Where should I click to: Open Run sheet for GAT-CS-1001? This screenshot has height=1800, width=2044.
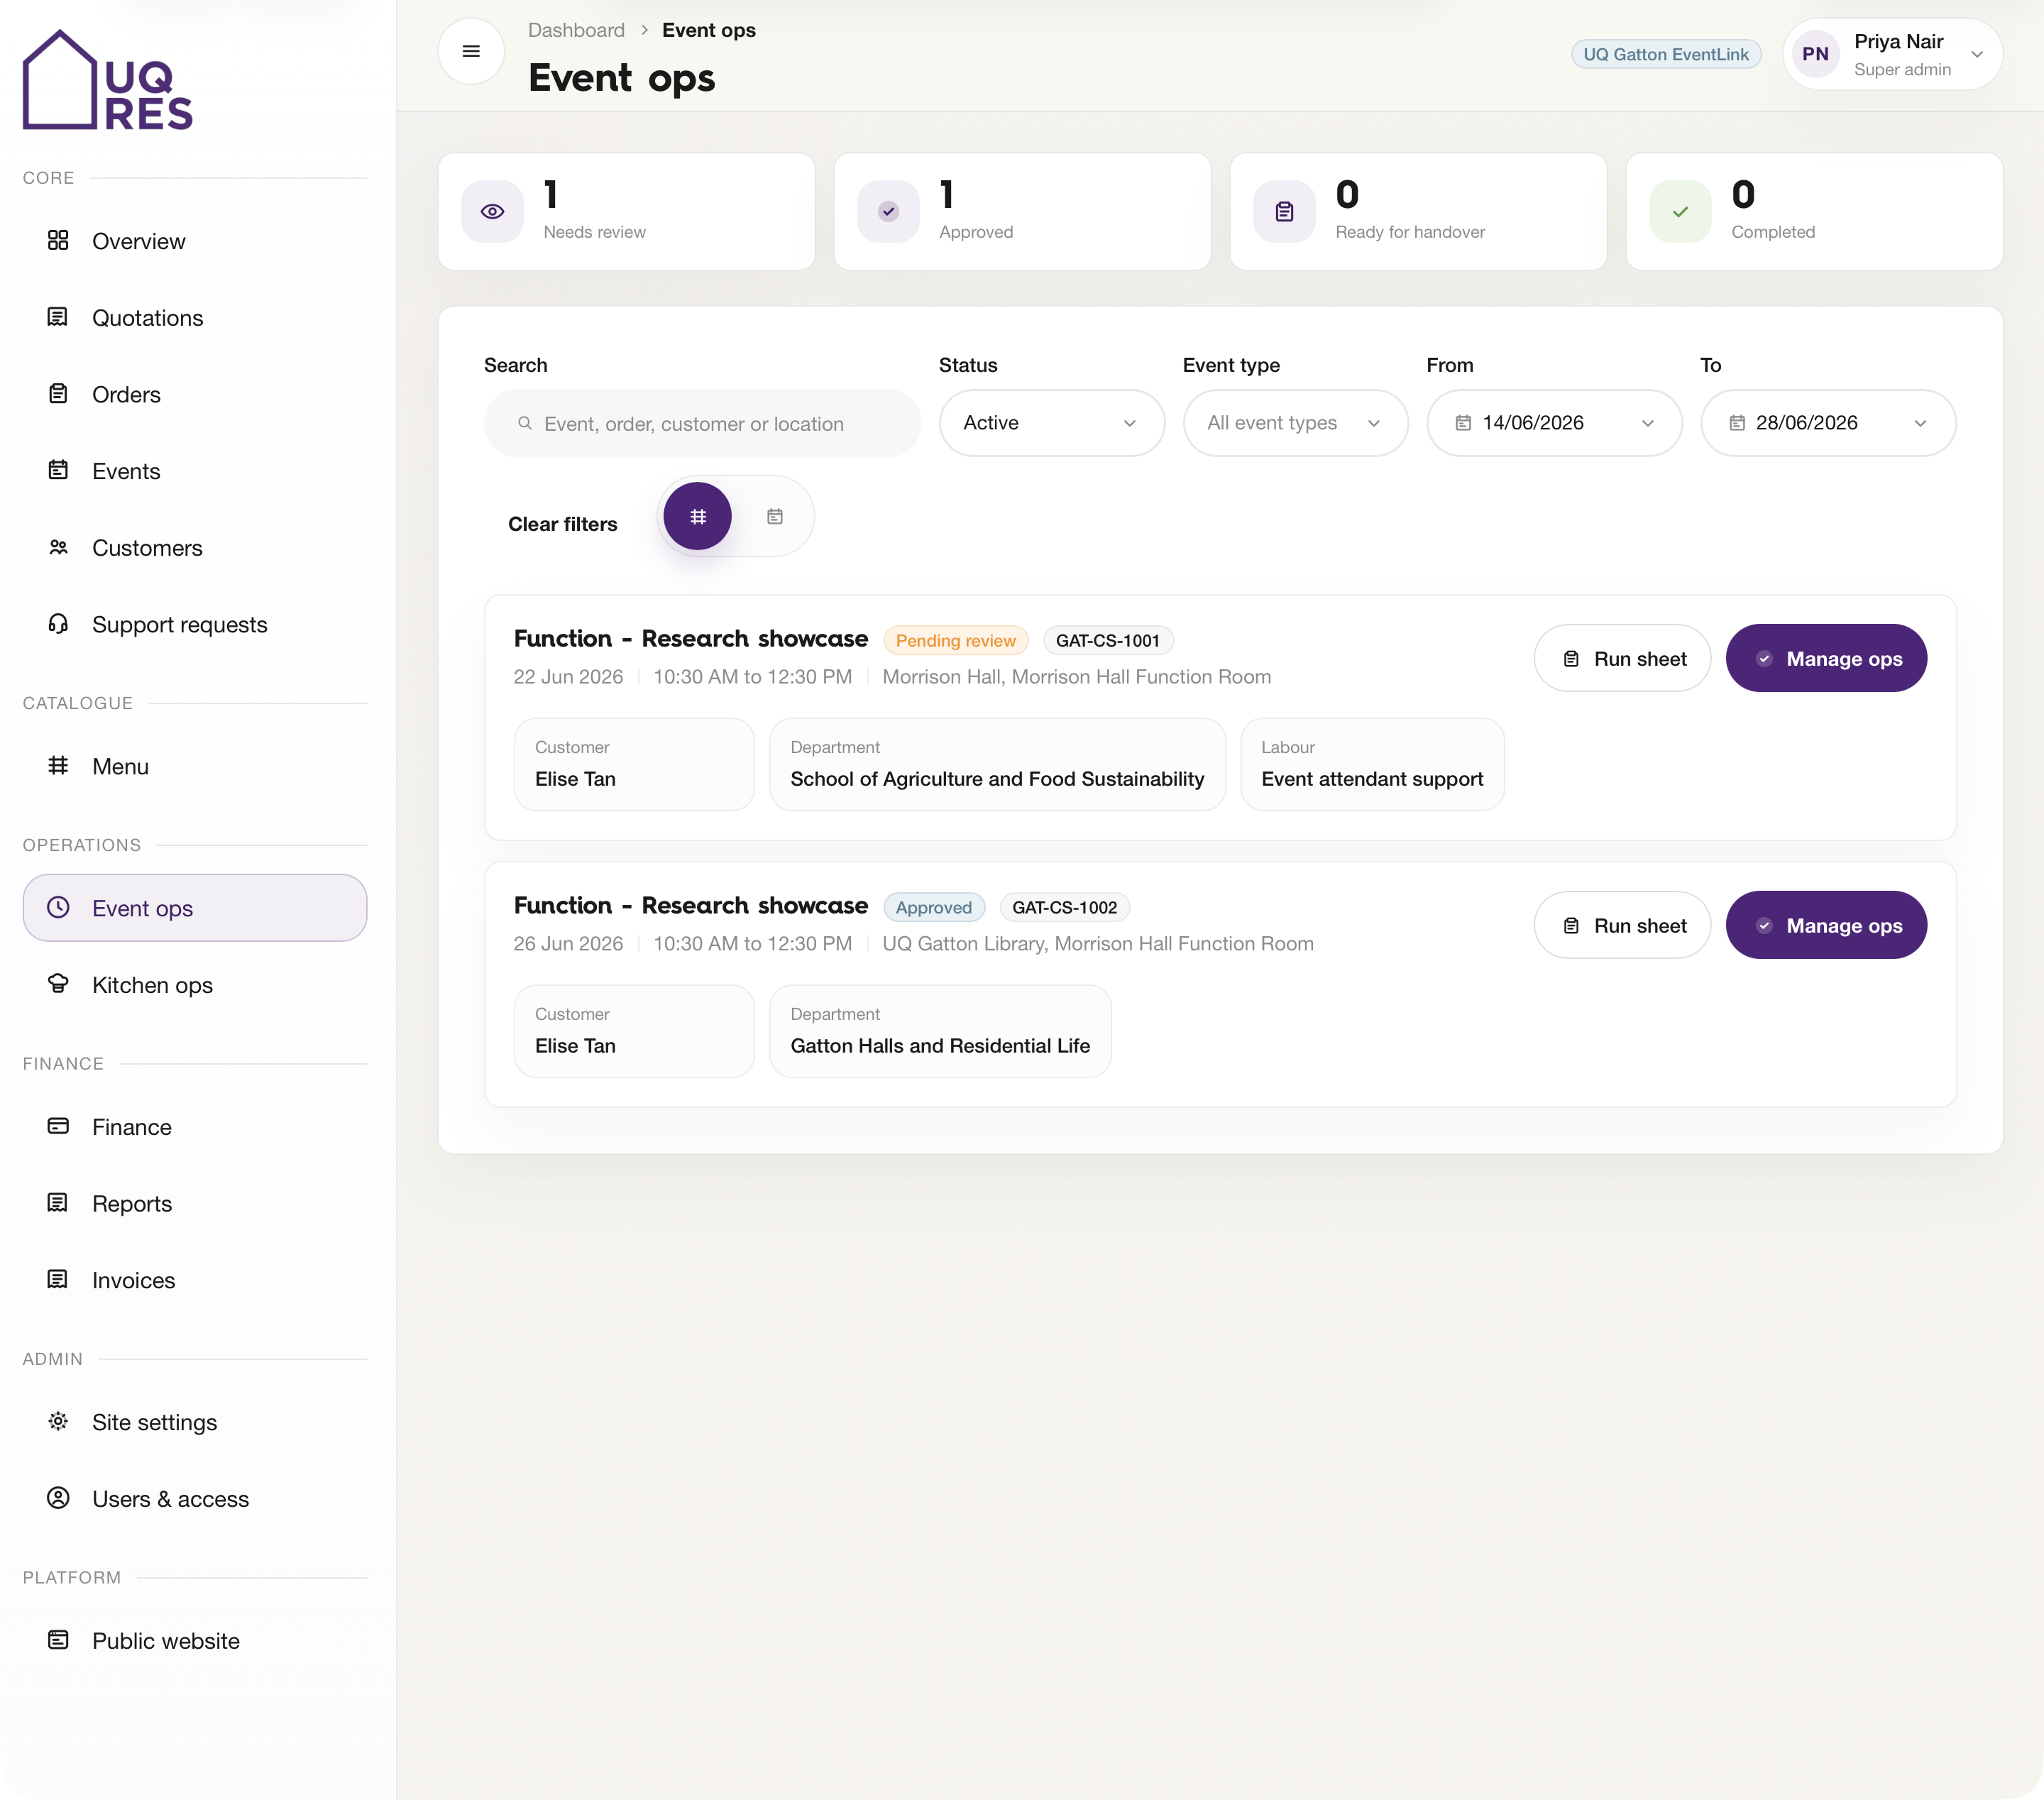point(1622,658)
